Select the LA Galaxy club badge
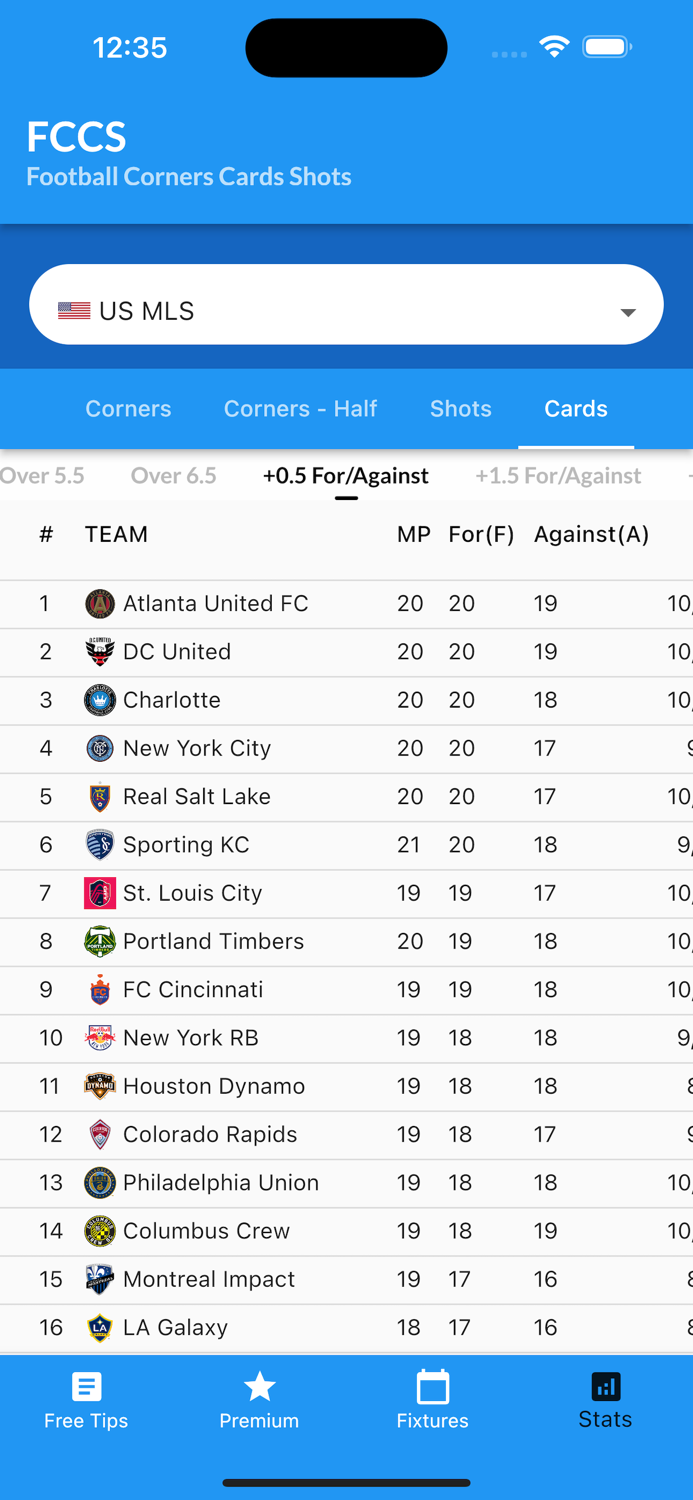 click(x=100, y=1327)
